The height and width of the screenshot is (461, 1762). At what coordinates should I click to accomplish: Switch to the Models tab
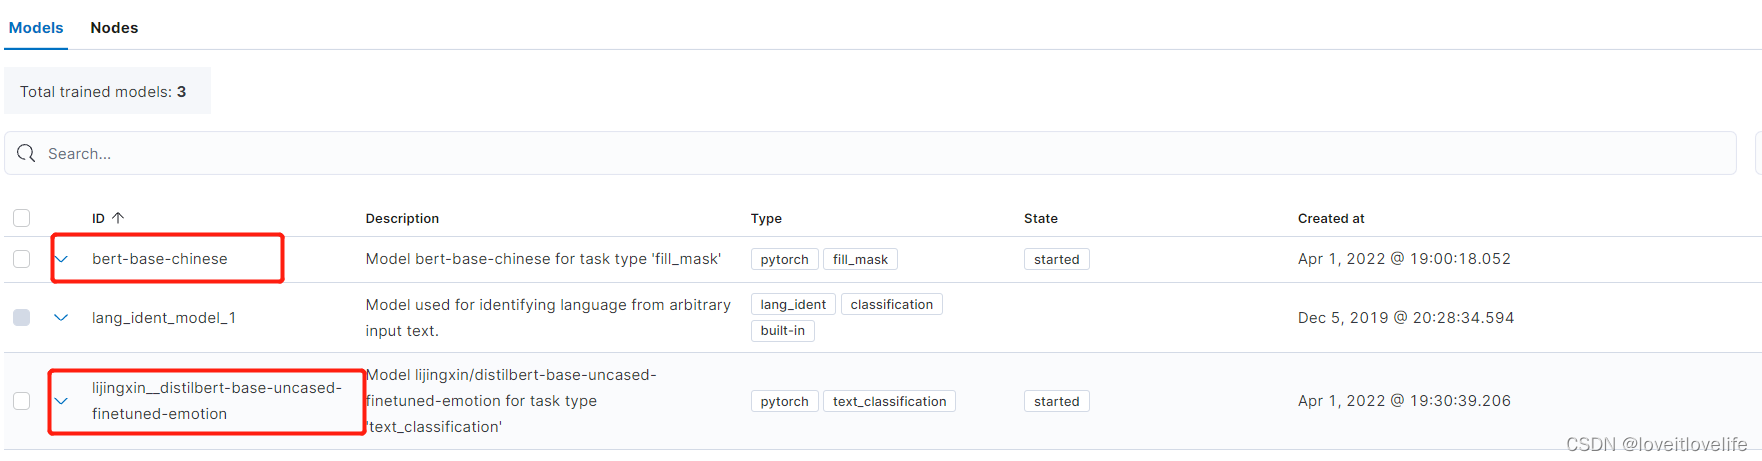click(x=36, y=28)
